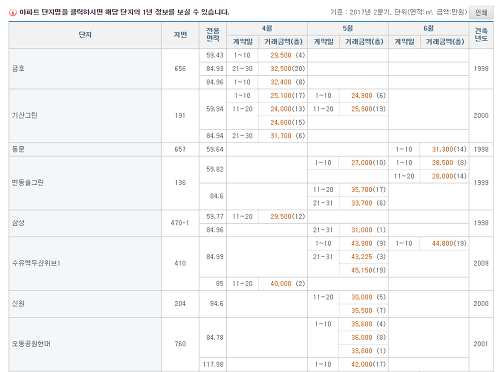
Task: Click the lot number 760
Action: tap(180, 344)
